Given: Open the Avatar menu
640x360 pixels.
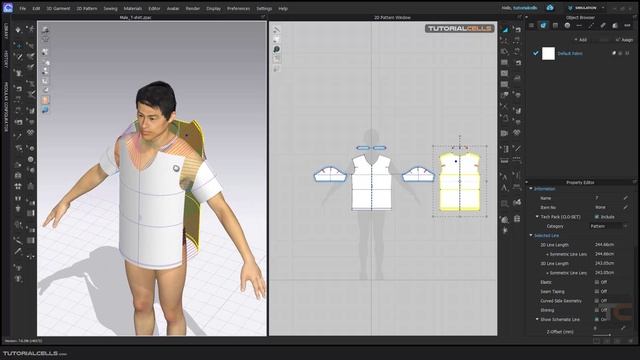Looking at the screenshot, I should (x=173, y=8).
